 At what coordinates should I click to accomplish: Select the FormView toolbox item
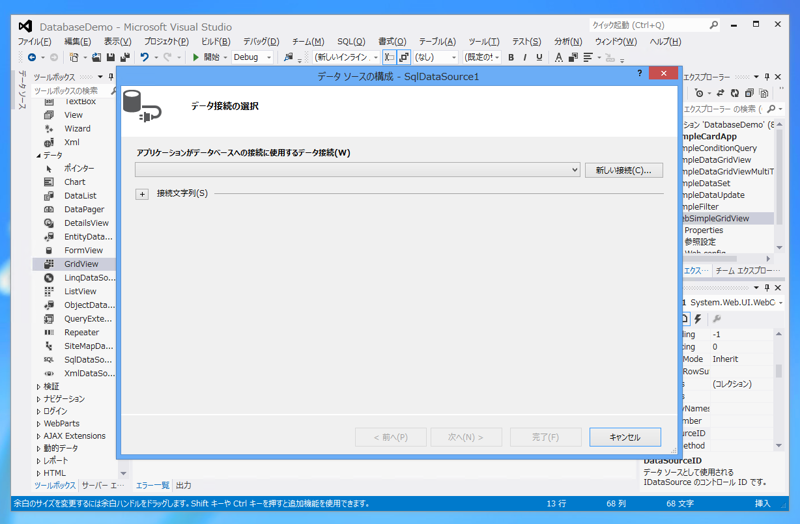pos(74,251)
